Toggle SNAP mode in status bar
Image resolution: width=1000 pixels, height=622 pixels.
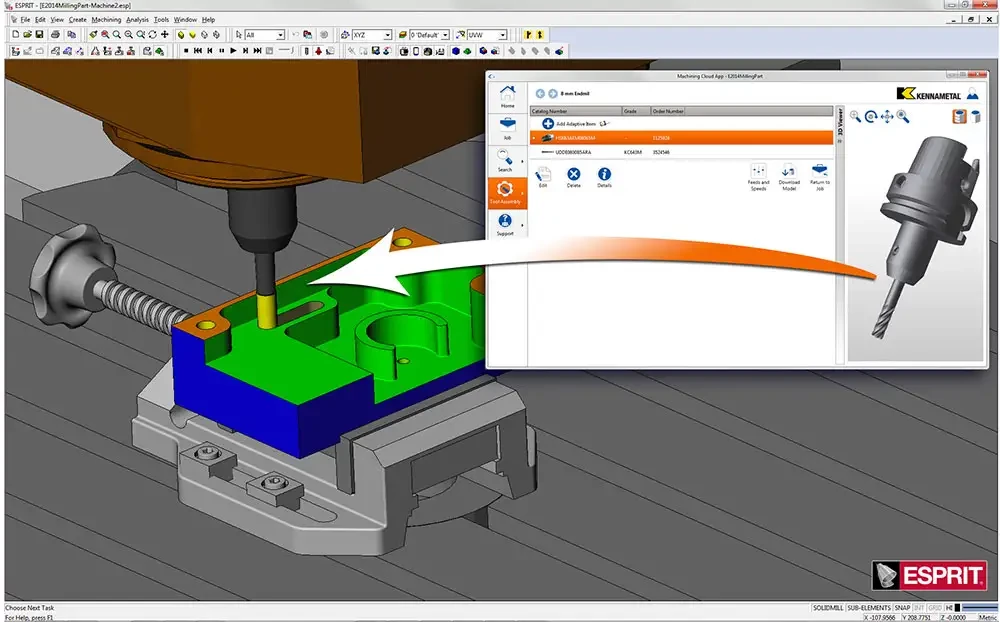902,608
